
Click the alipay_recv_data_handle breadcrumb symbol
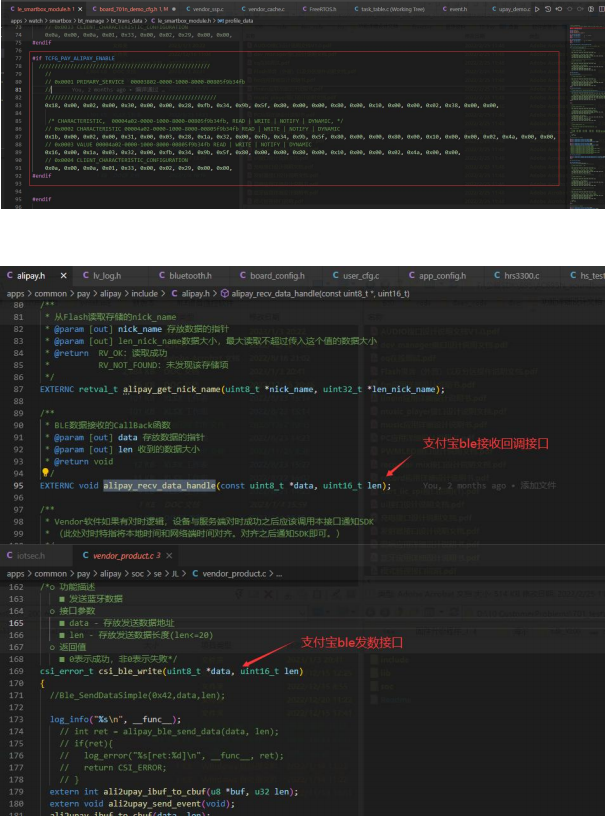(x=320, y=294)
